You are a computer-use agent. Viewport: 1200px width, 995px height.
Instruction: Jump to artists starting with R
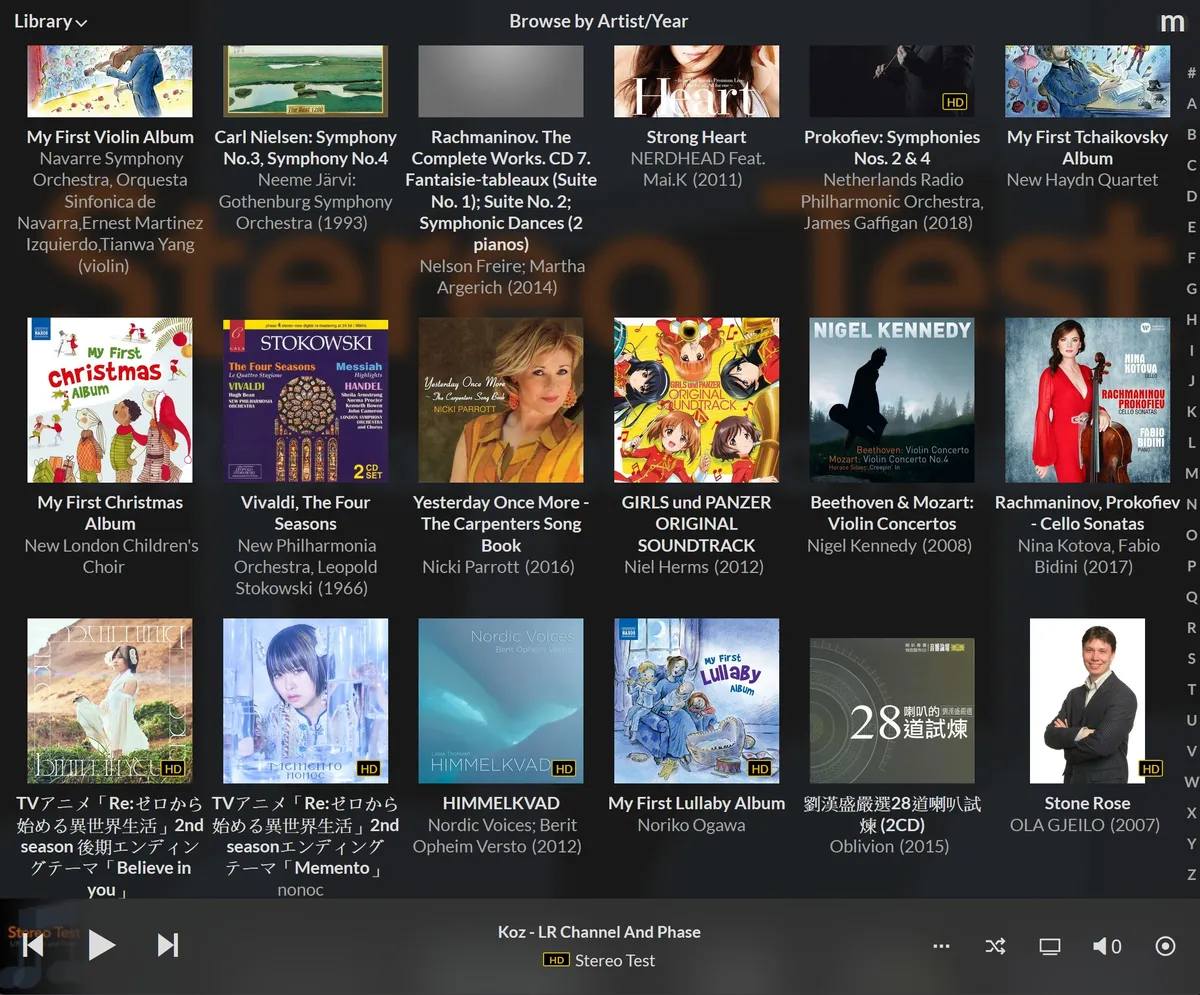pyautogui.click(x=1191, y=627)
